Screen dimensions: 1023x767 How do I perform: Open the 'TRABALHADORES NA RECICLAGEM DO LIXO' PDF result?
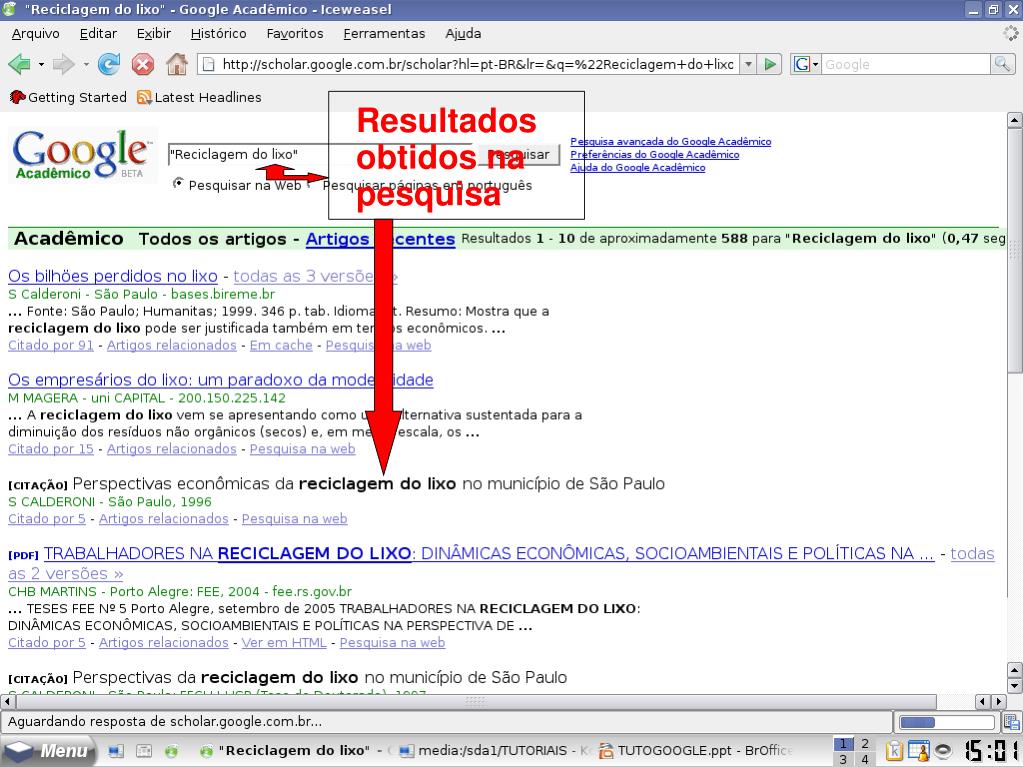[x=489, y=553]
